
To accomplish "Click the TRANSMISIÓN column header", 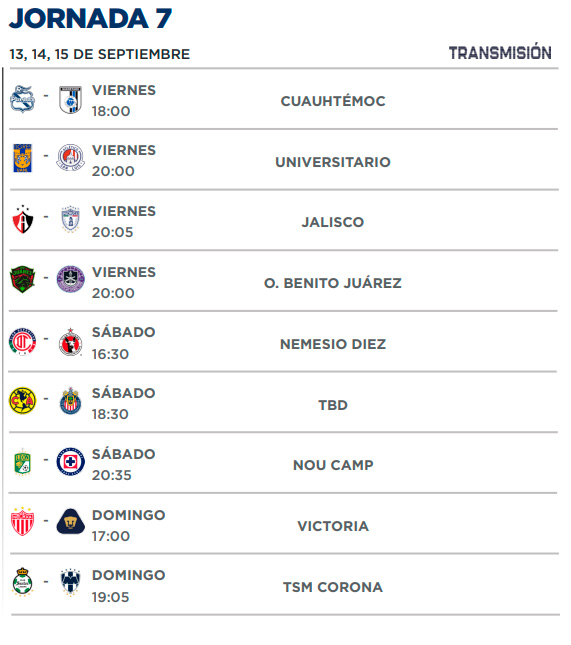I will (500, 53).
